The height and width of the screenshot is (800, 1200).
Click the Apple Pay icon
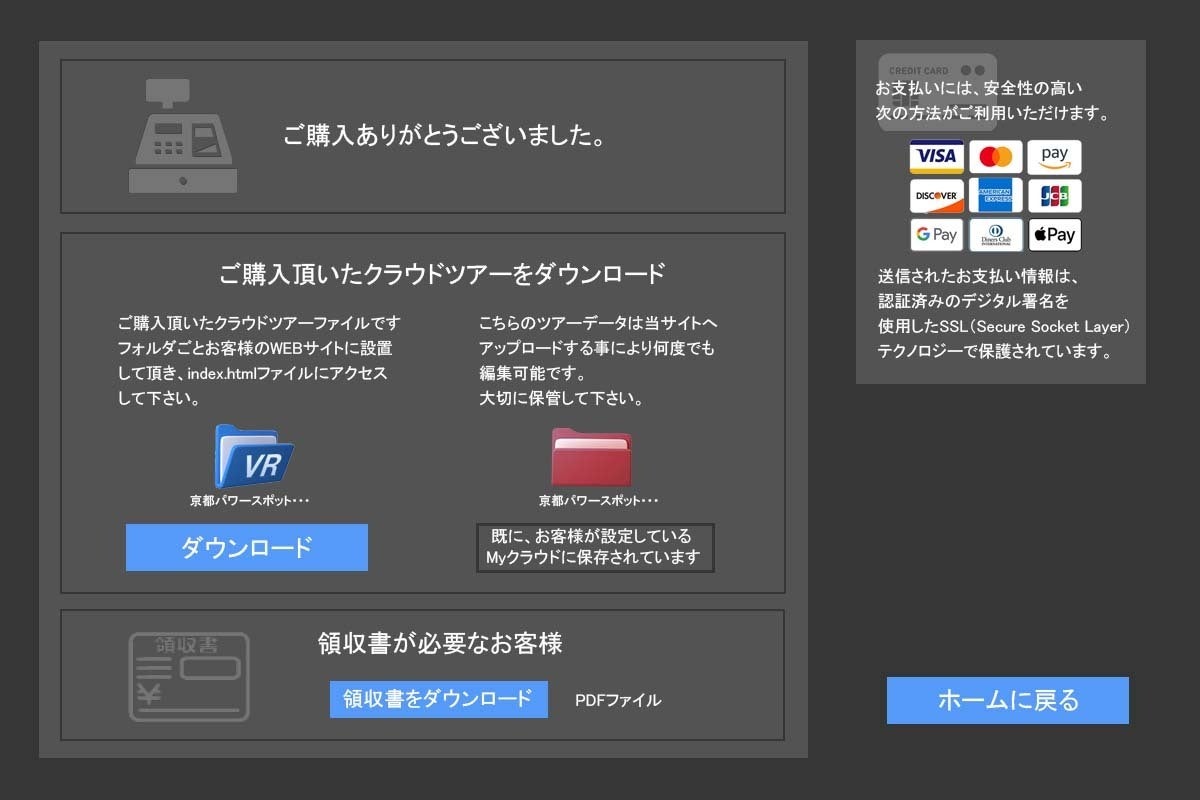(x=1054, y=235)
